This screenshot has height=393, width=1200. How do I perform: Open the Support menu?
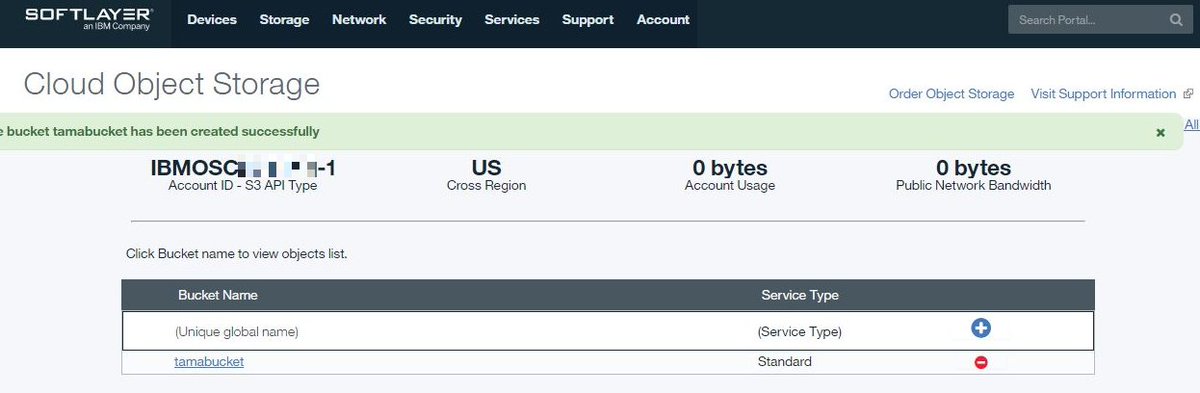pos(588,20)
